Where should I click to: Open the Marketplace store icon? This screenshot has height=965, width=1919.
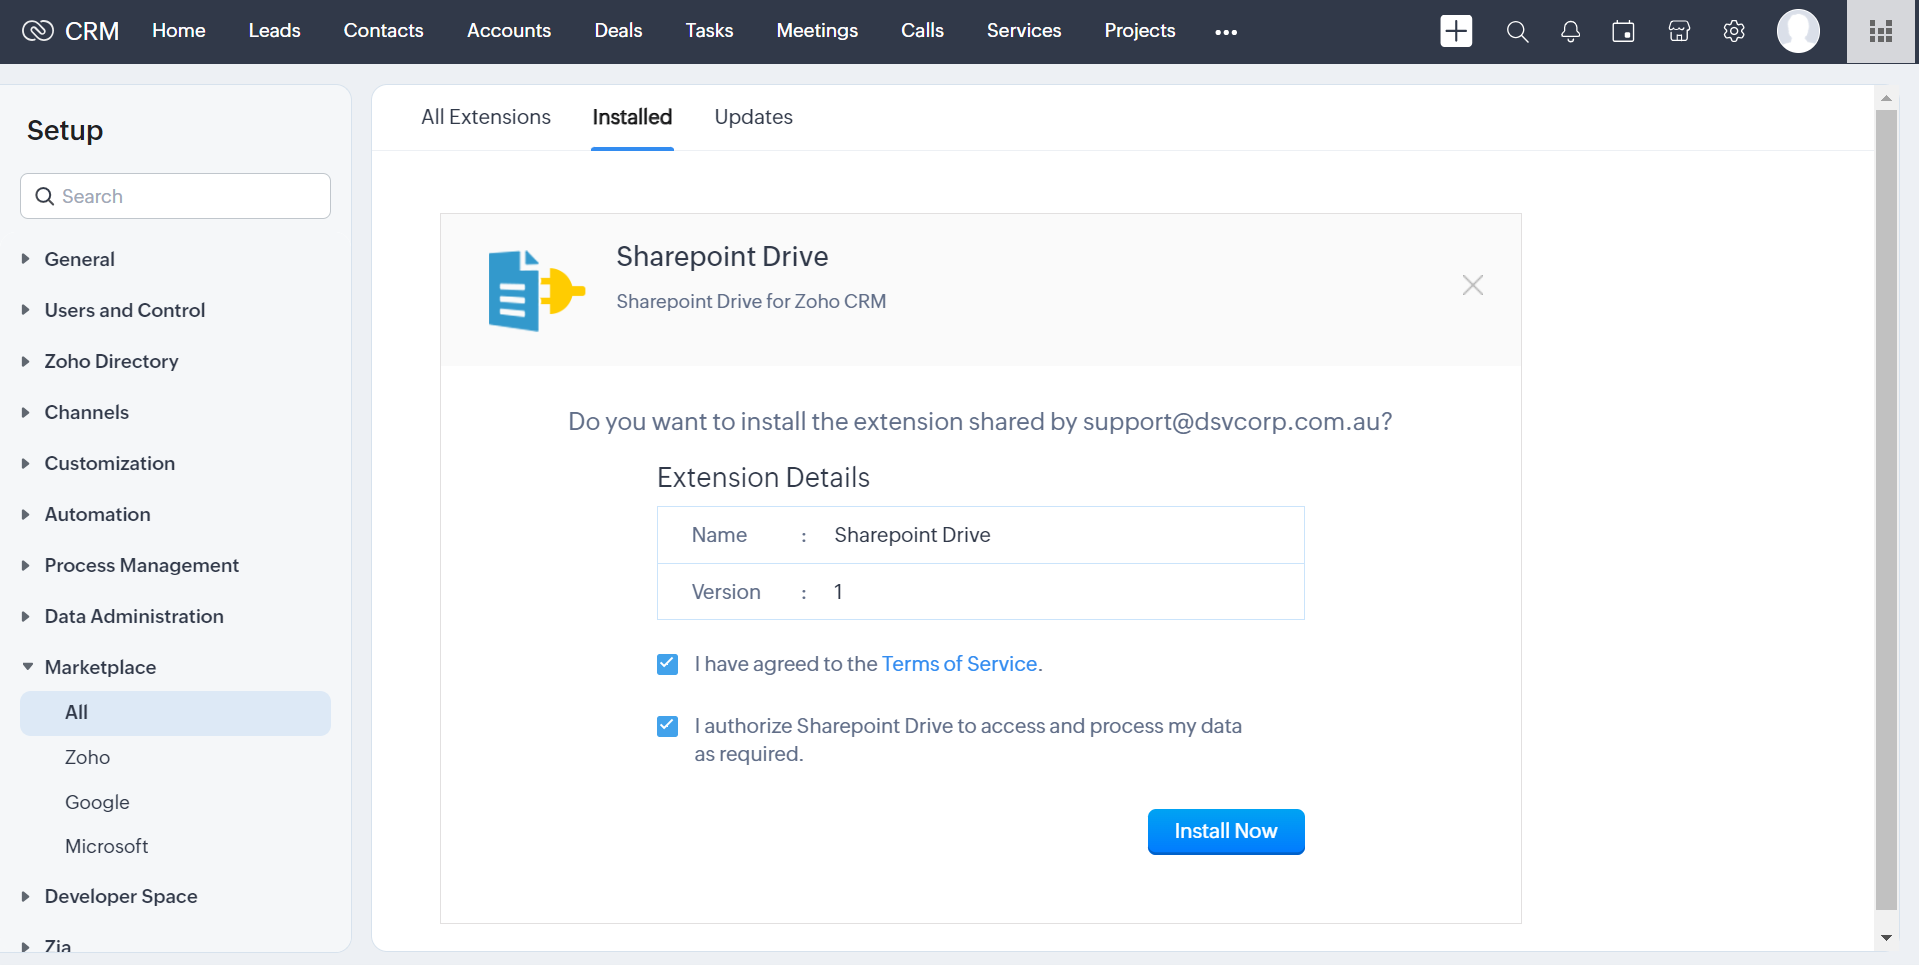[1679, 32]
